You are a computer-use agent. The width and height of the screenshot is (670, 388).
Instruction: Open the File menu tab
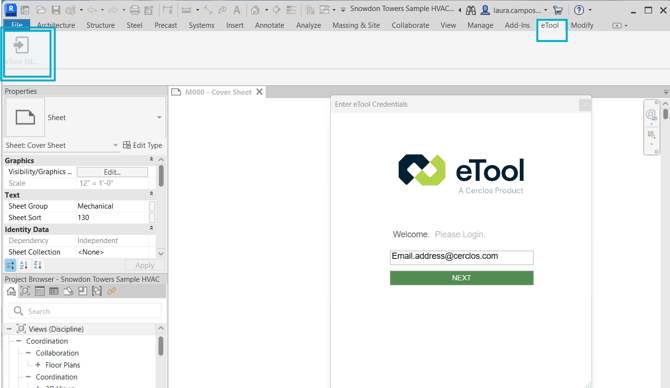(17, 25)
